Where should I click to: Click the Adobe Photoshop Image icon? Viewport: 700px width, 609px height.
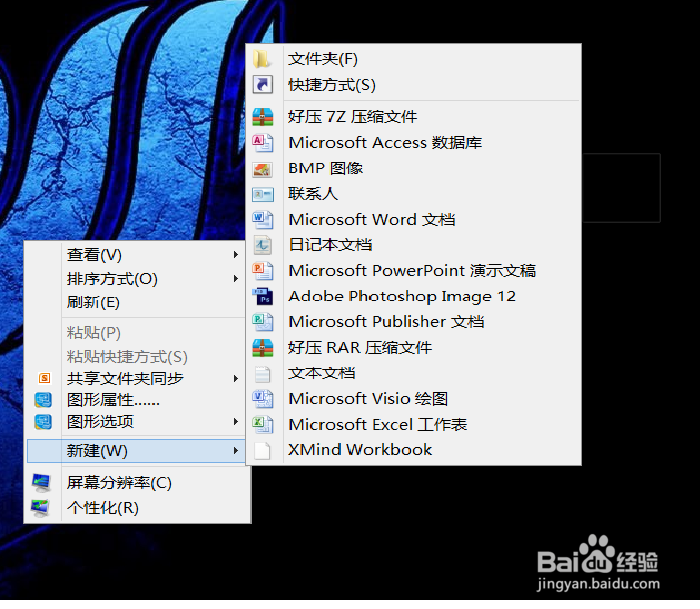(x=262, y=296)
